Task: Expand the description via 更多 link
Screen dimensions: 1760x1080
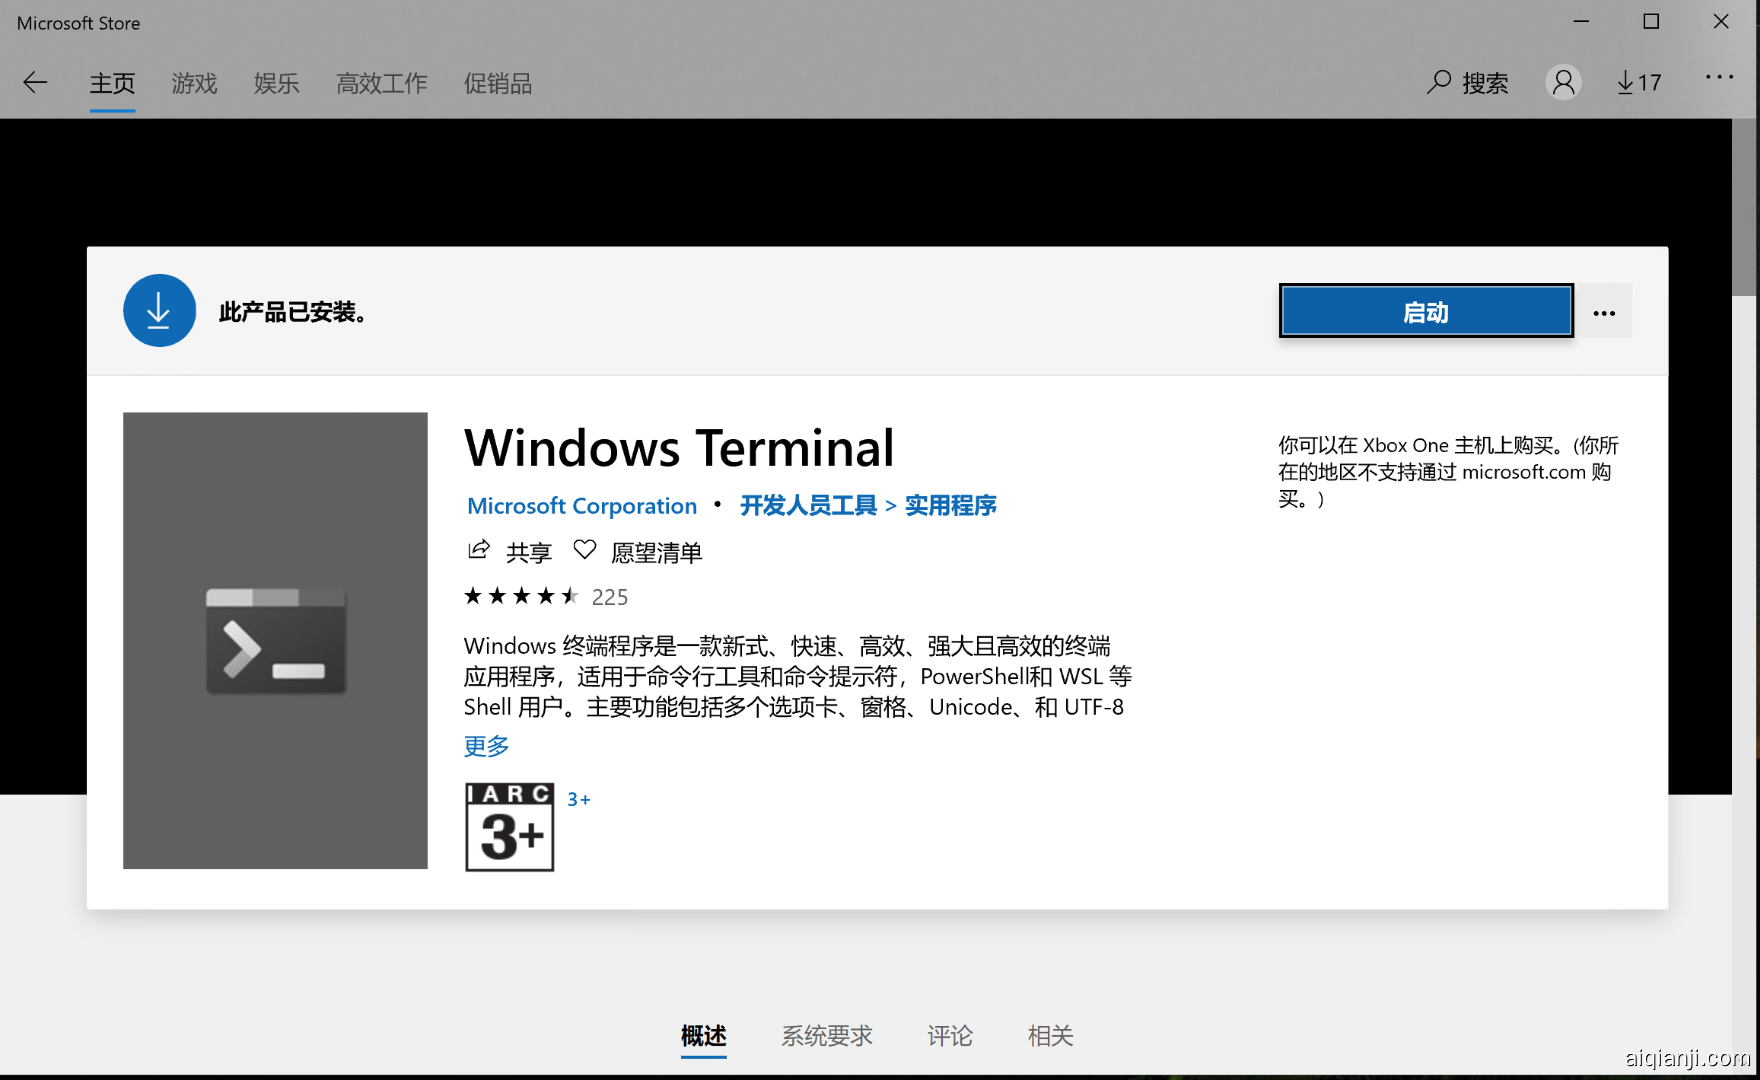Action: click(x=486, y=745)
